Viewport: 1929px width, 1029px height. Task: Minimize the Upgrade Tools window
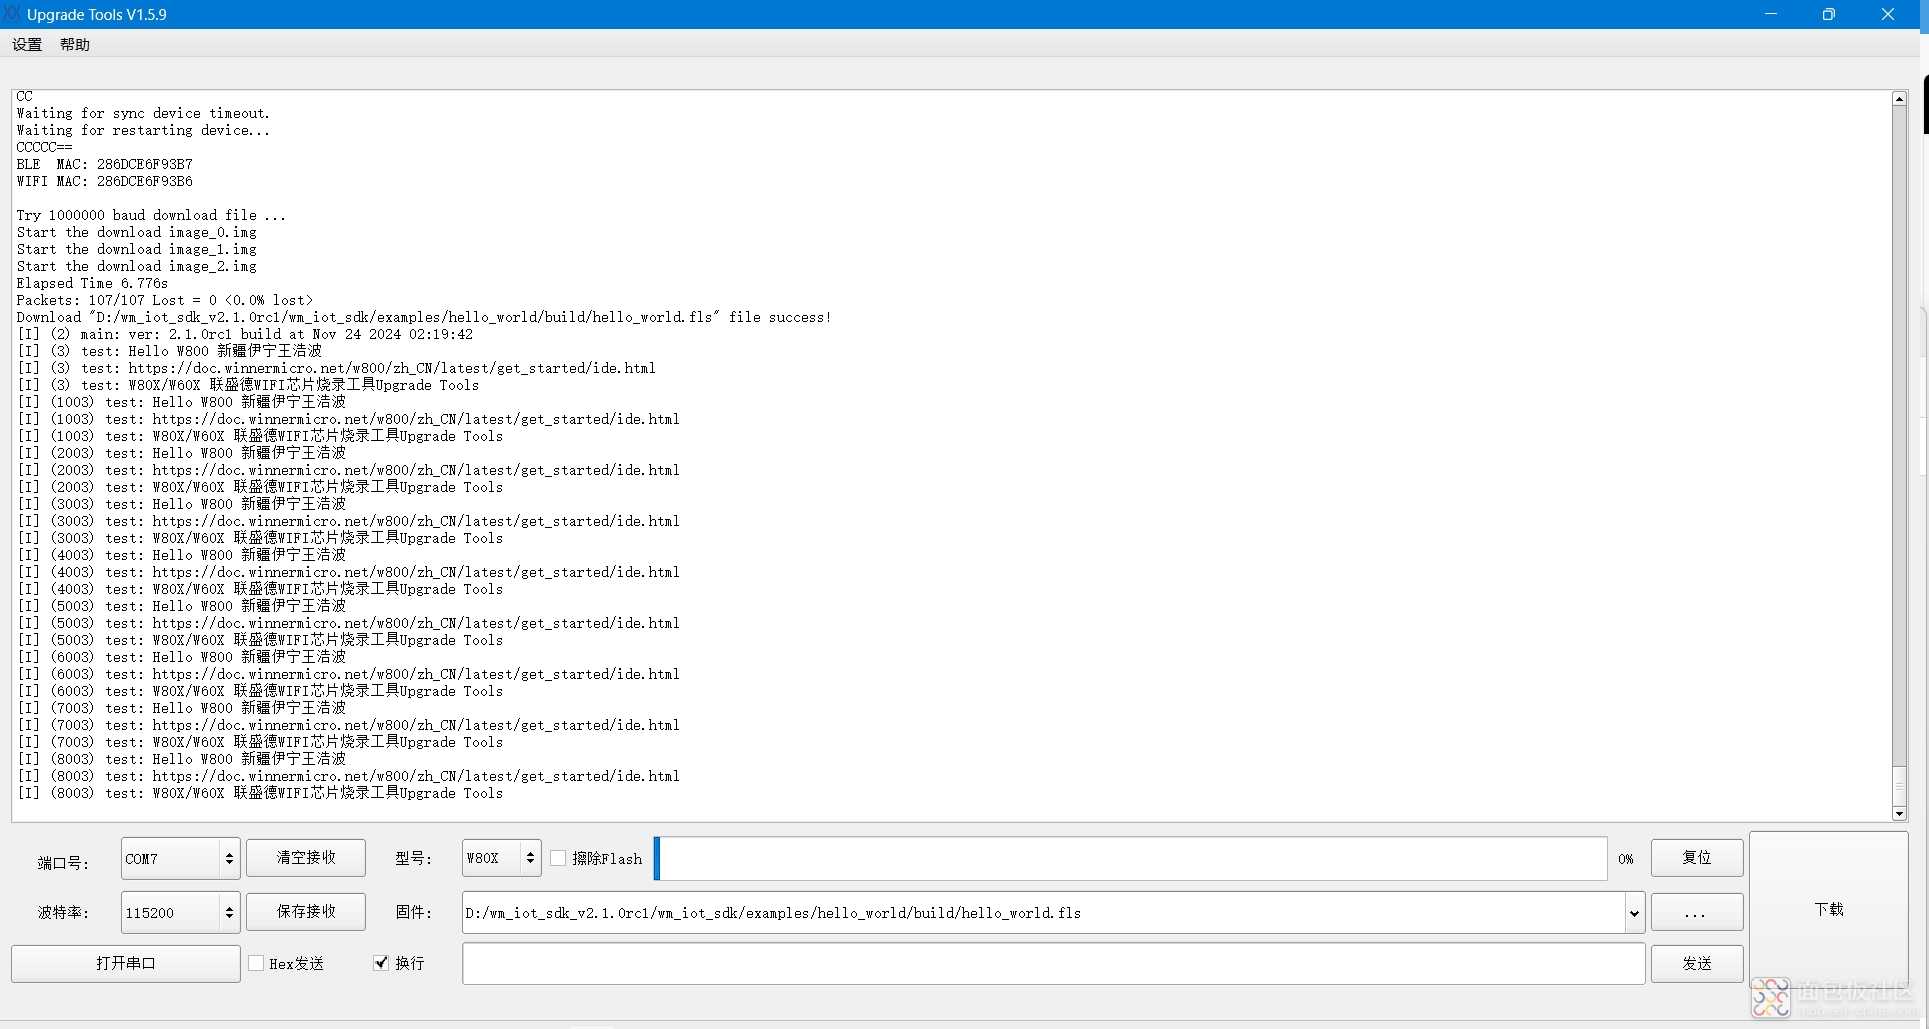(1771, 14)
